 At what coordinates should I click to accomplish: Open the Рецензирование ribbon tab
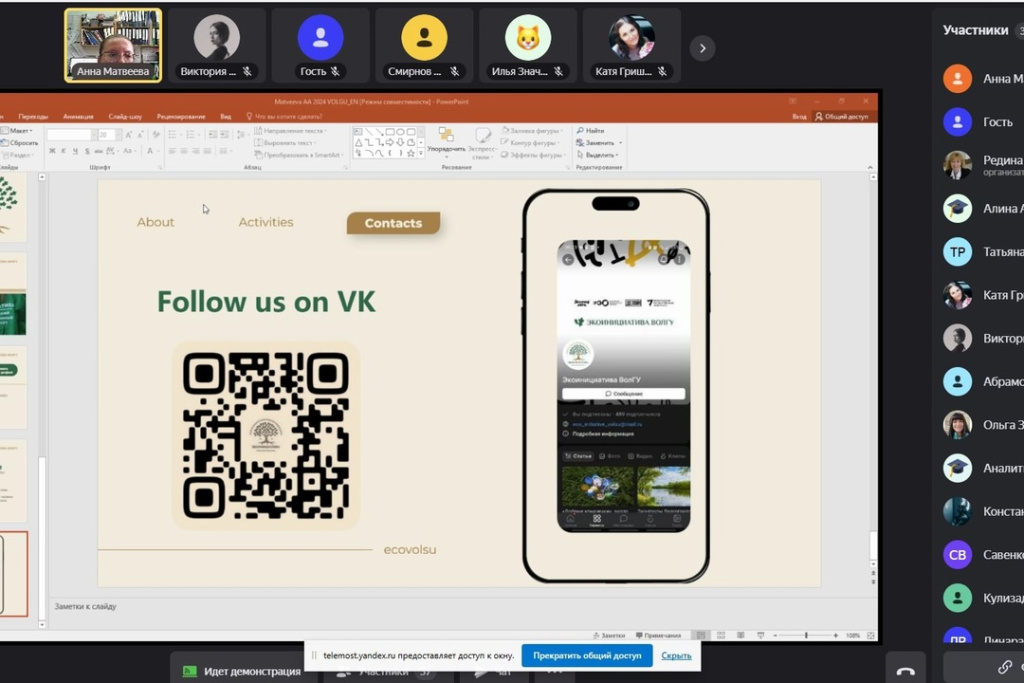pyautogui.click(x=181, y=116)
